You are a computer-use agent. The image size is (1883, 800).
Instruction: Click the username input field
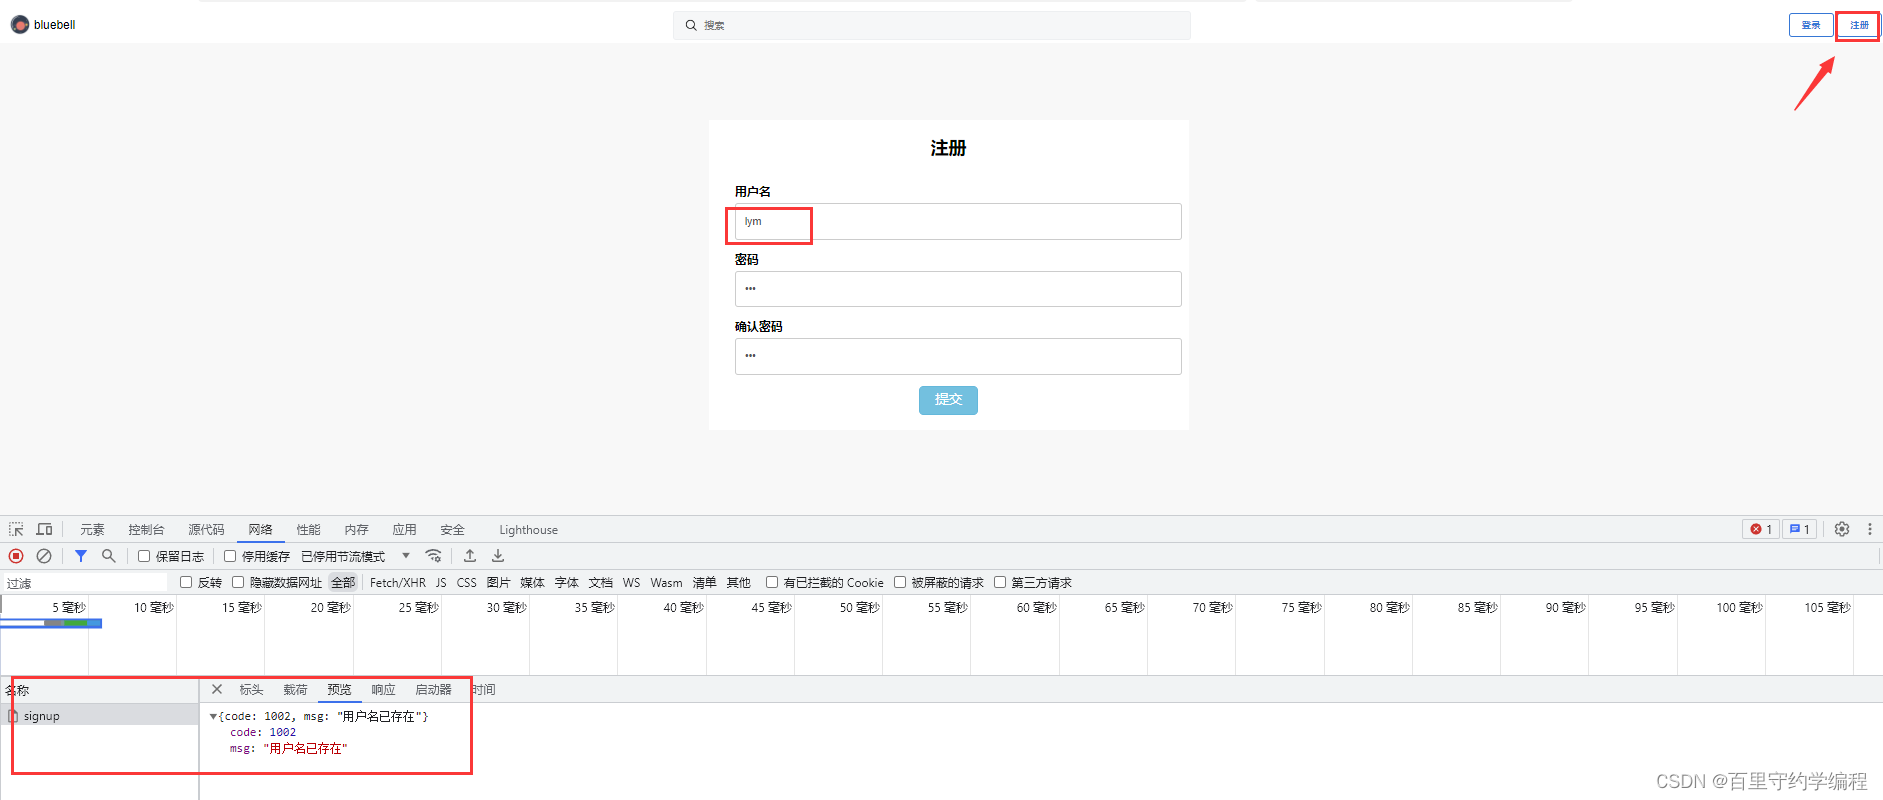point(958,222)
